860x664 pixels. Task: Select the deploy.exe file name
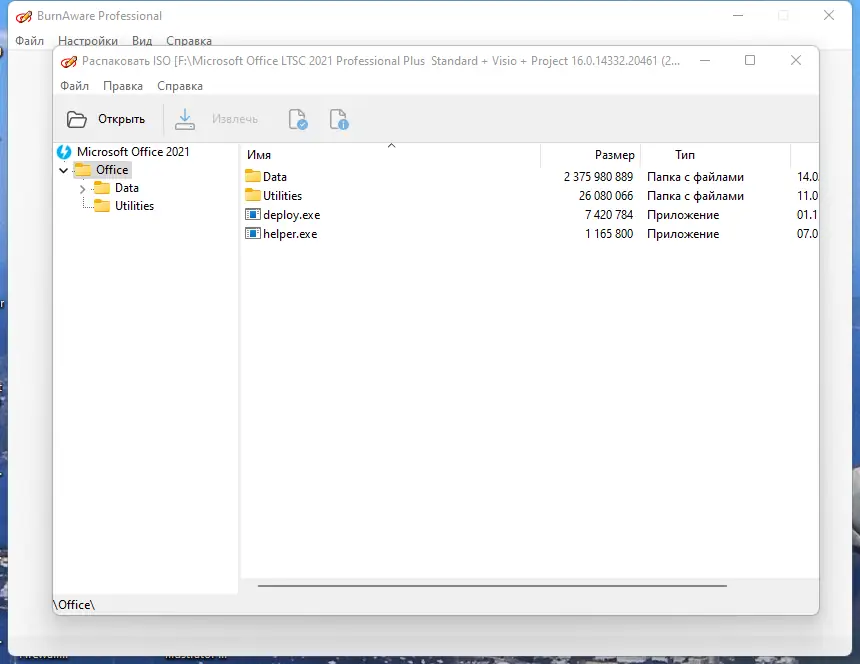coord(291,215)
